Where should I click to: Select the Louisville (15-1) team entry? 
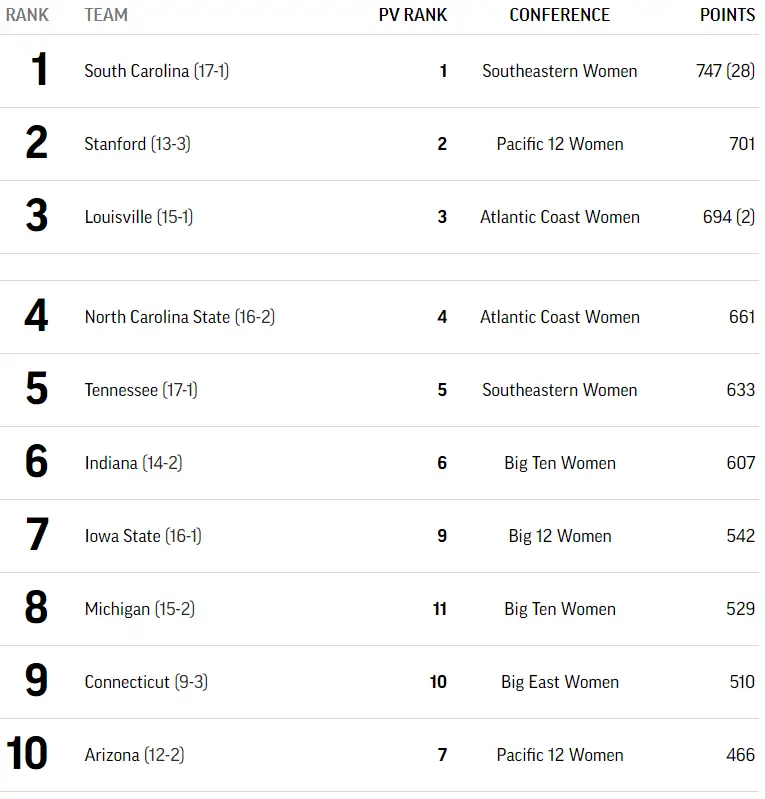[138, 217]
